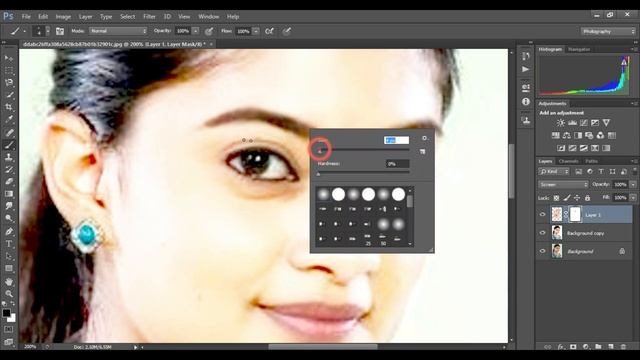Screen dimensions: 640x360
Task: Open the Window menu
Action: point(209,17)
